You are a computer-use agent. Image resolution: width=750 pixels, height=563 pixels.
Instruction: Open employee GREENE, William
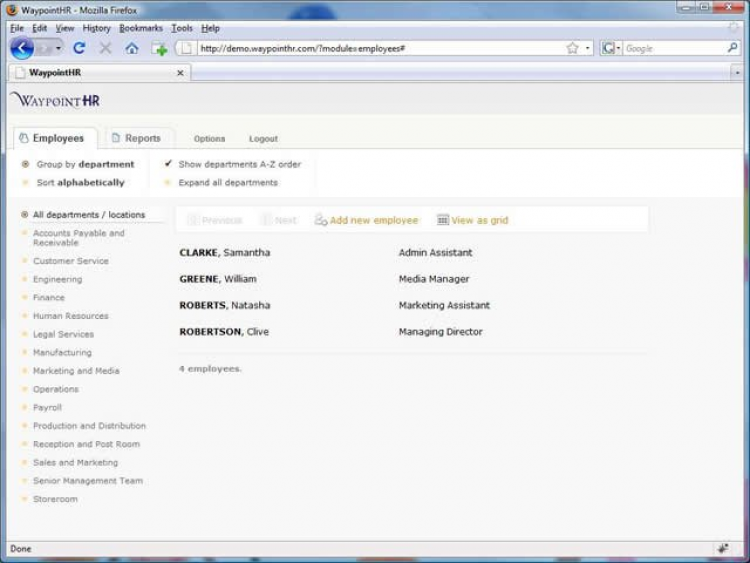218,279
